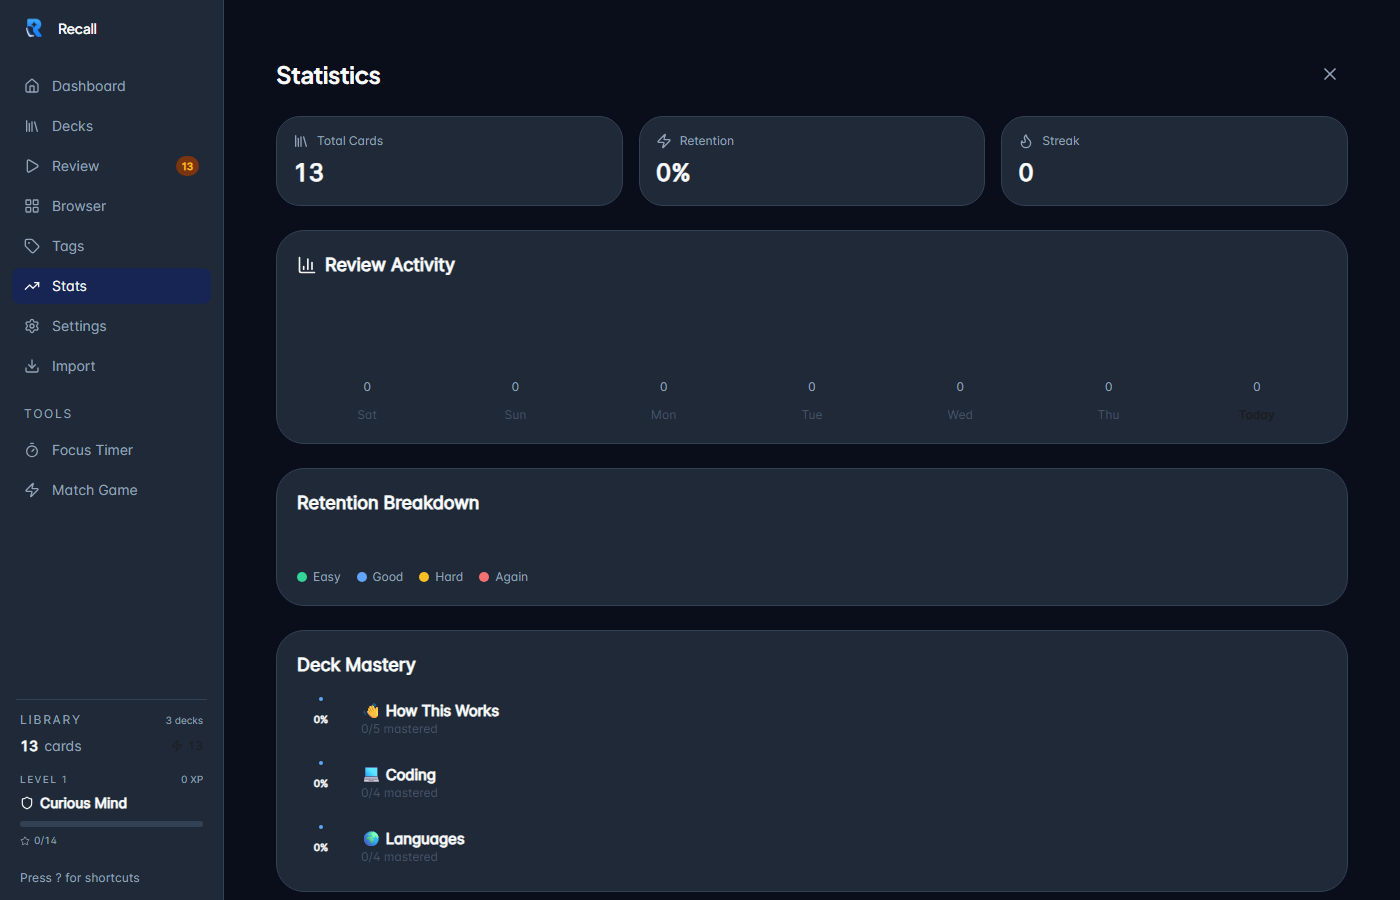Click the Review Activity bar chart icon
Image resolution: width=1400 pixels, height=900 pixels.
(307, 265)
